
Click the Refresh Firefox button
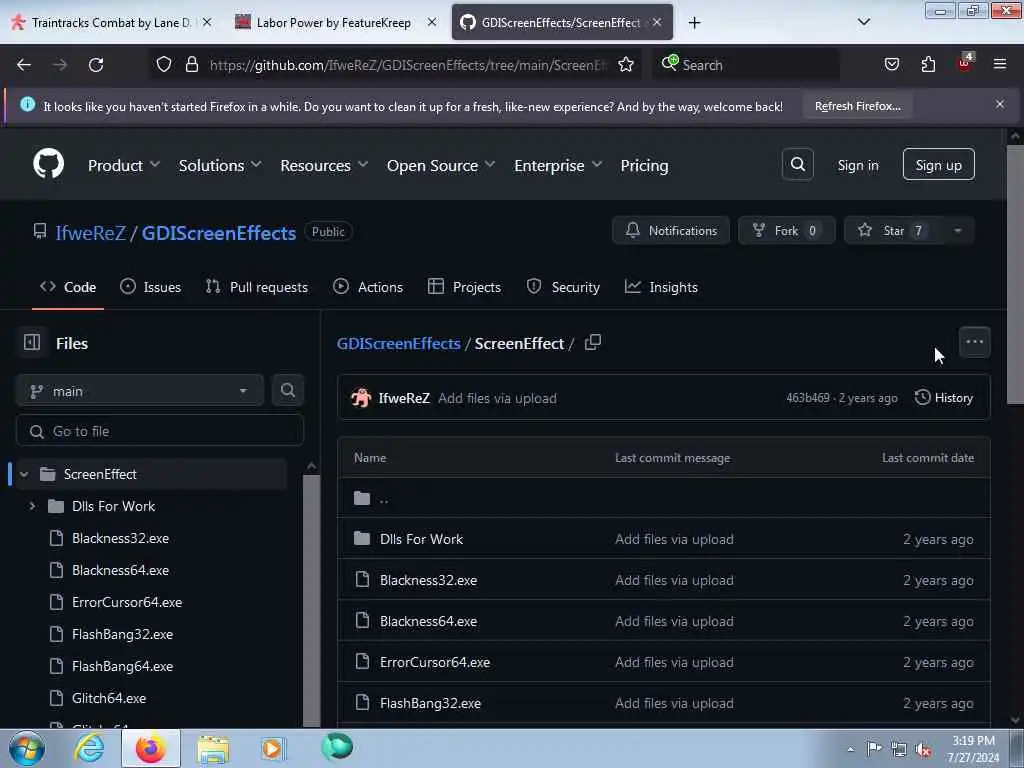[857, 106]
